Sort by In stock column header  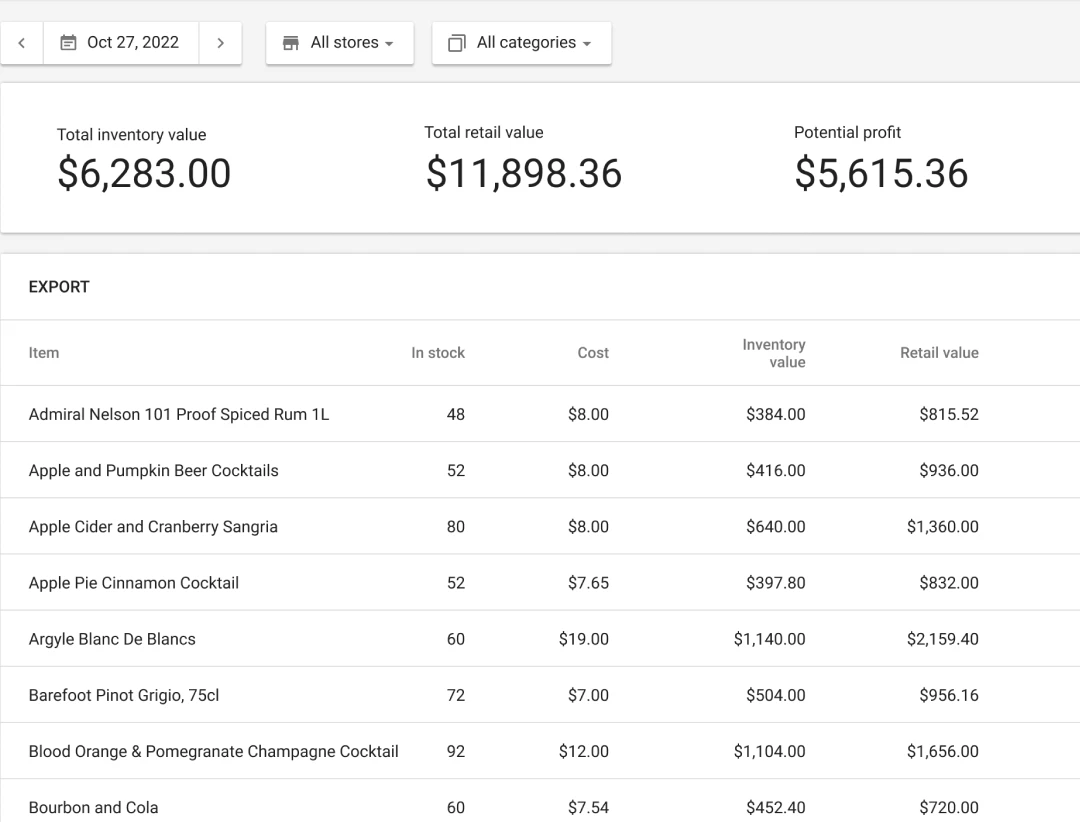438,353
